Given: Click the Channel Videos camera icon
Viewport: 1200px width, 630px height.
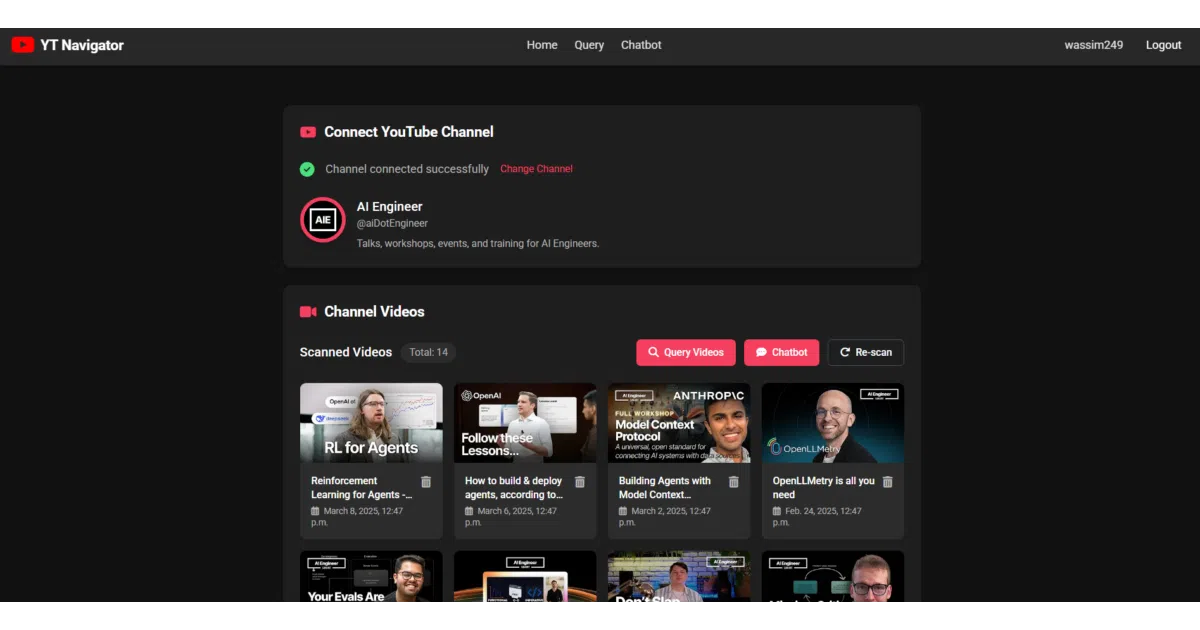Looking at the screenshot, I should point(308,312).
